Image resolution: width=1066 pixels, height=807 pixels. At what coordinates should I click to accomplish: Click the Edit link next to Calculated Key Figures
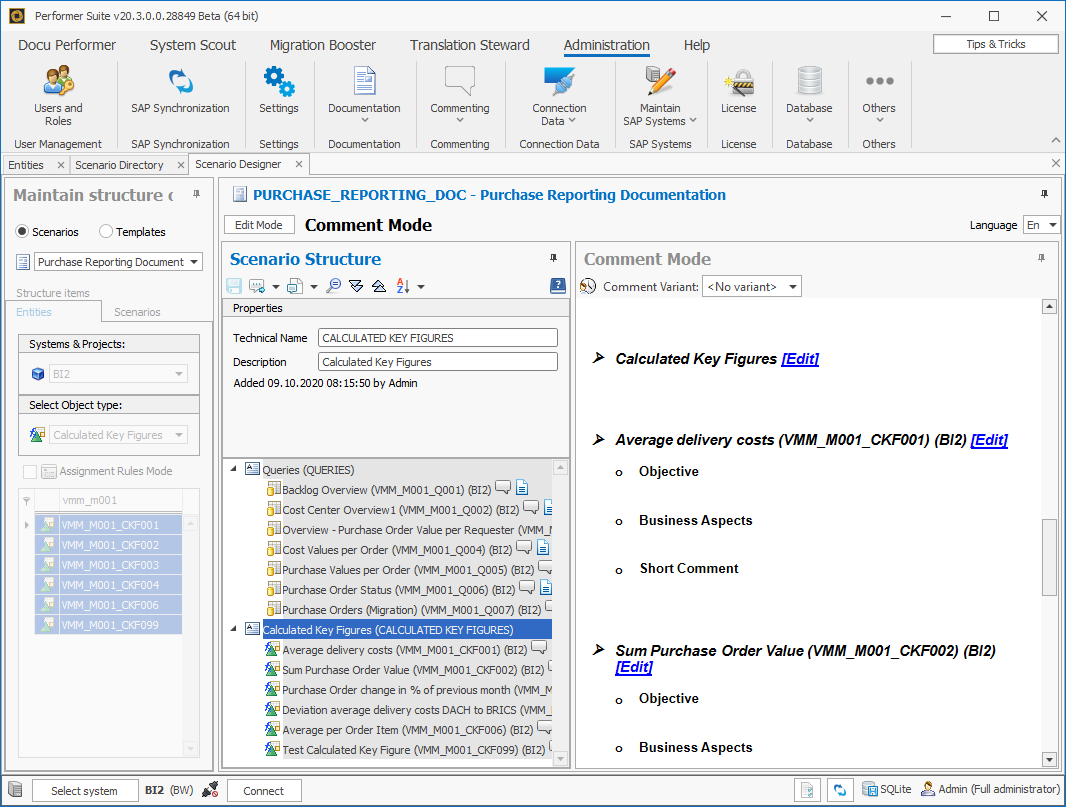799,359
